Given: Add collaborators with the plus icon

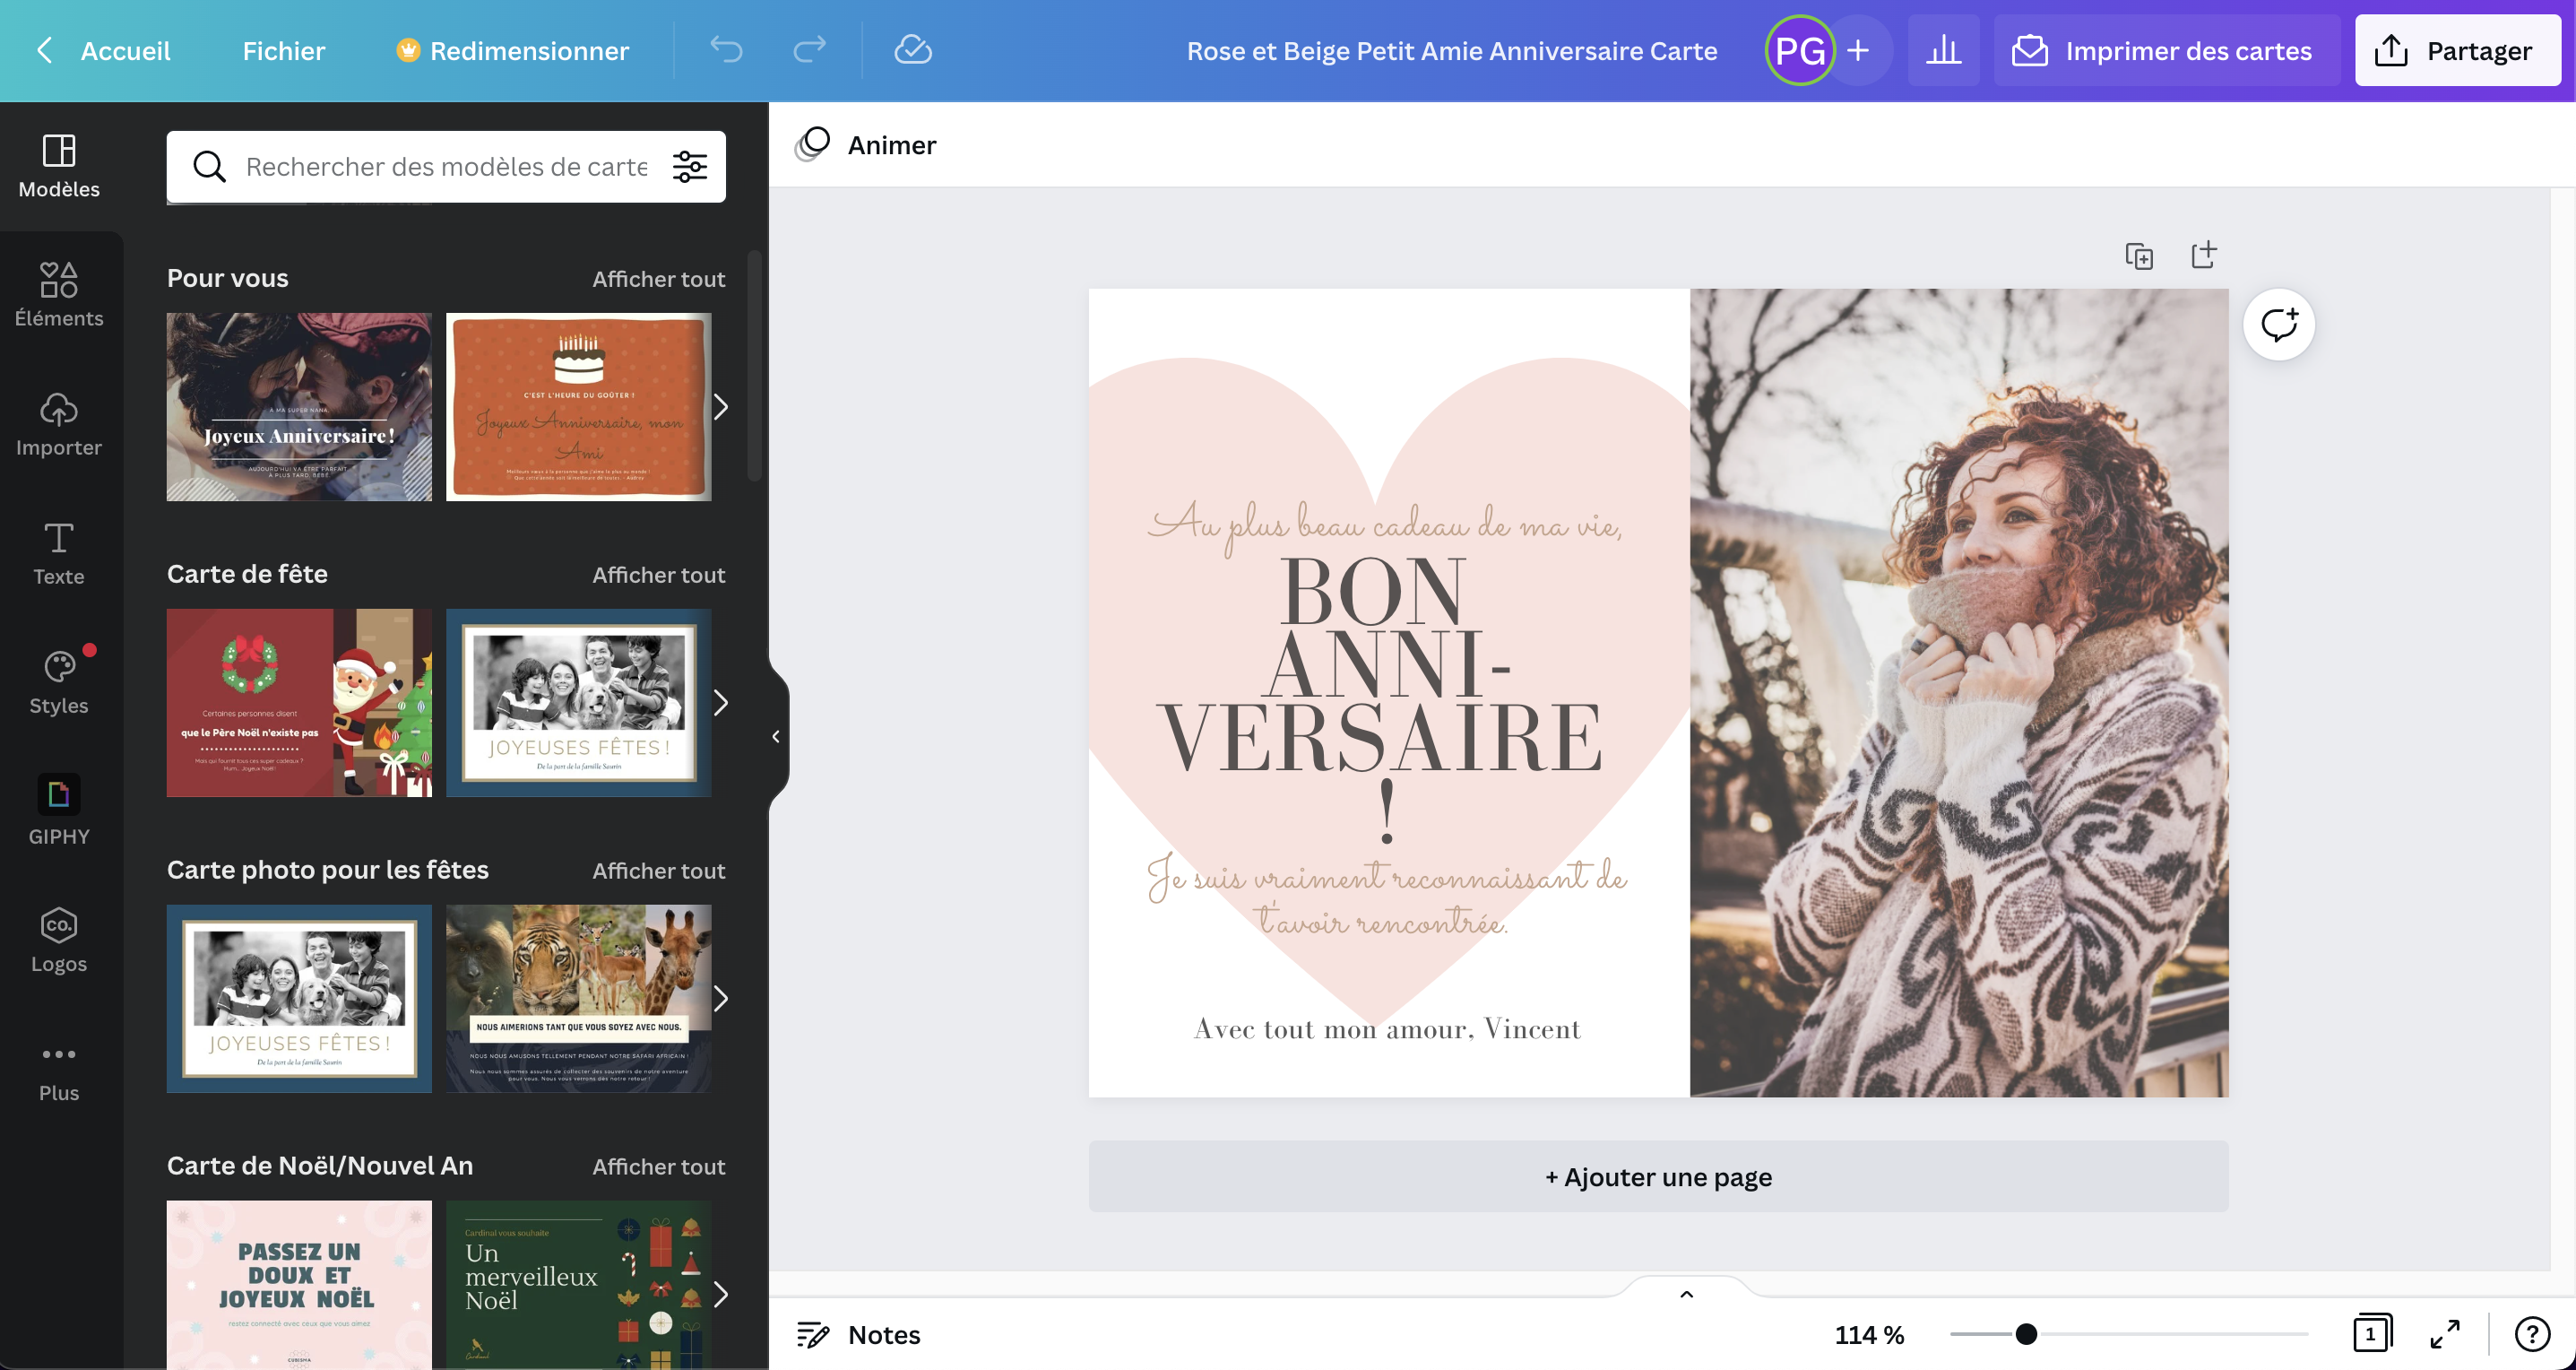Looking at the screenshot, I should (x=1859, y=50).
